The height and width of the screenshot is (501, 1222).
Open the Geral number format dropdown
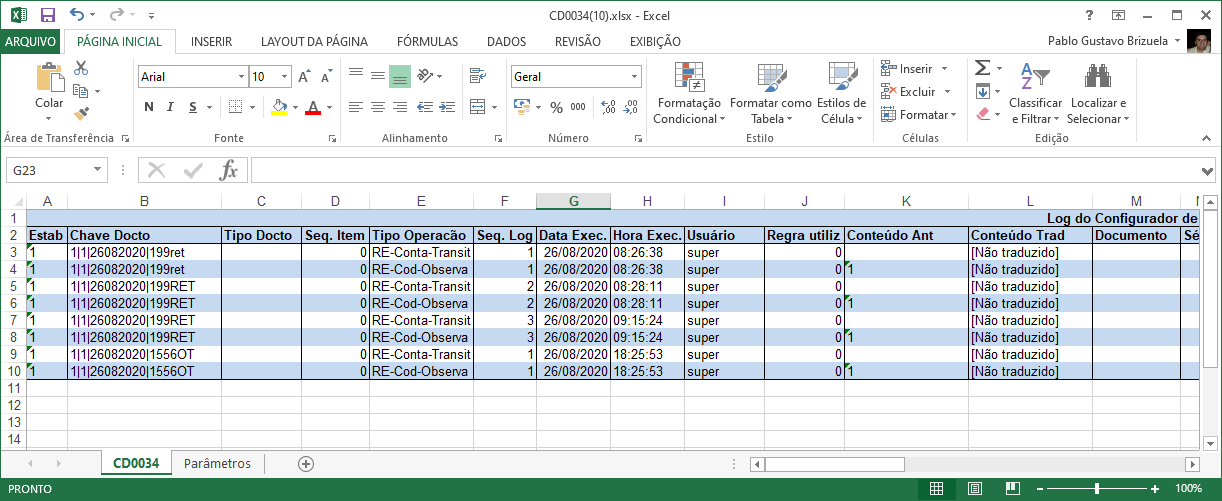click(635, 77)
